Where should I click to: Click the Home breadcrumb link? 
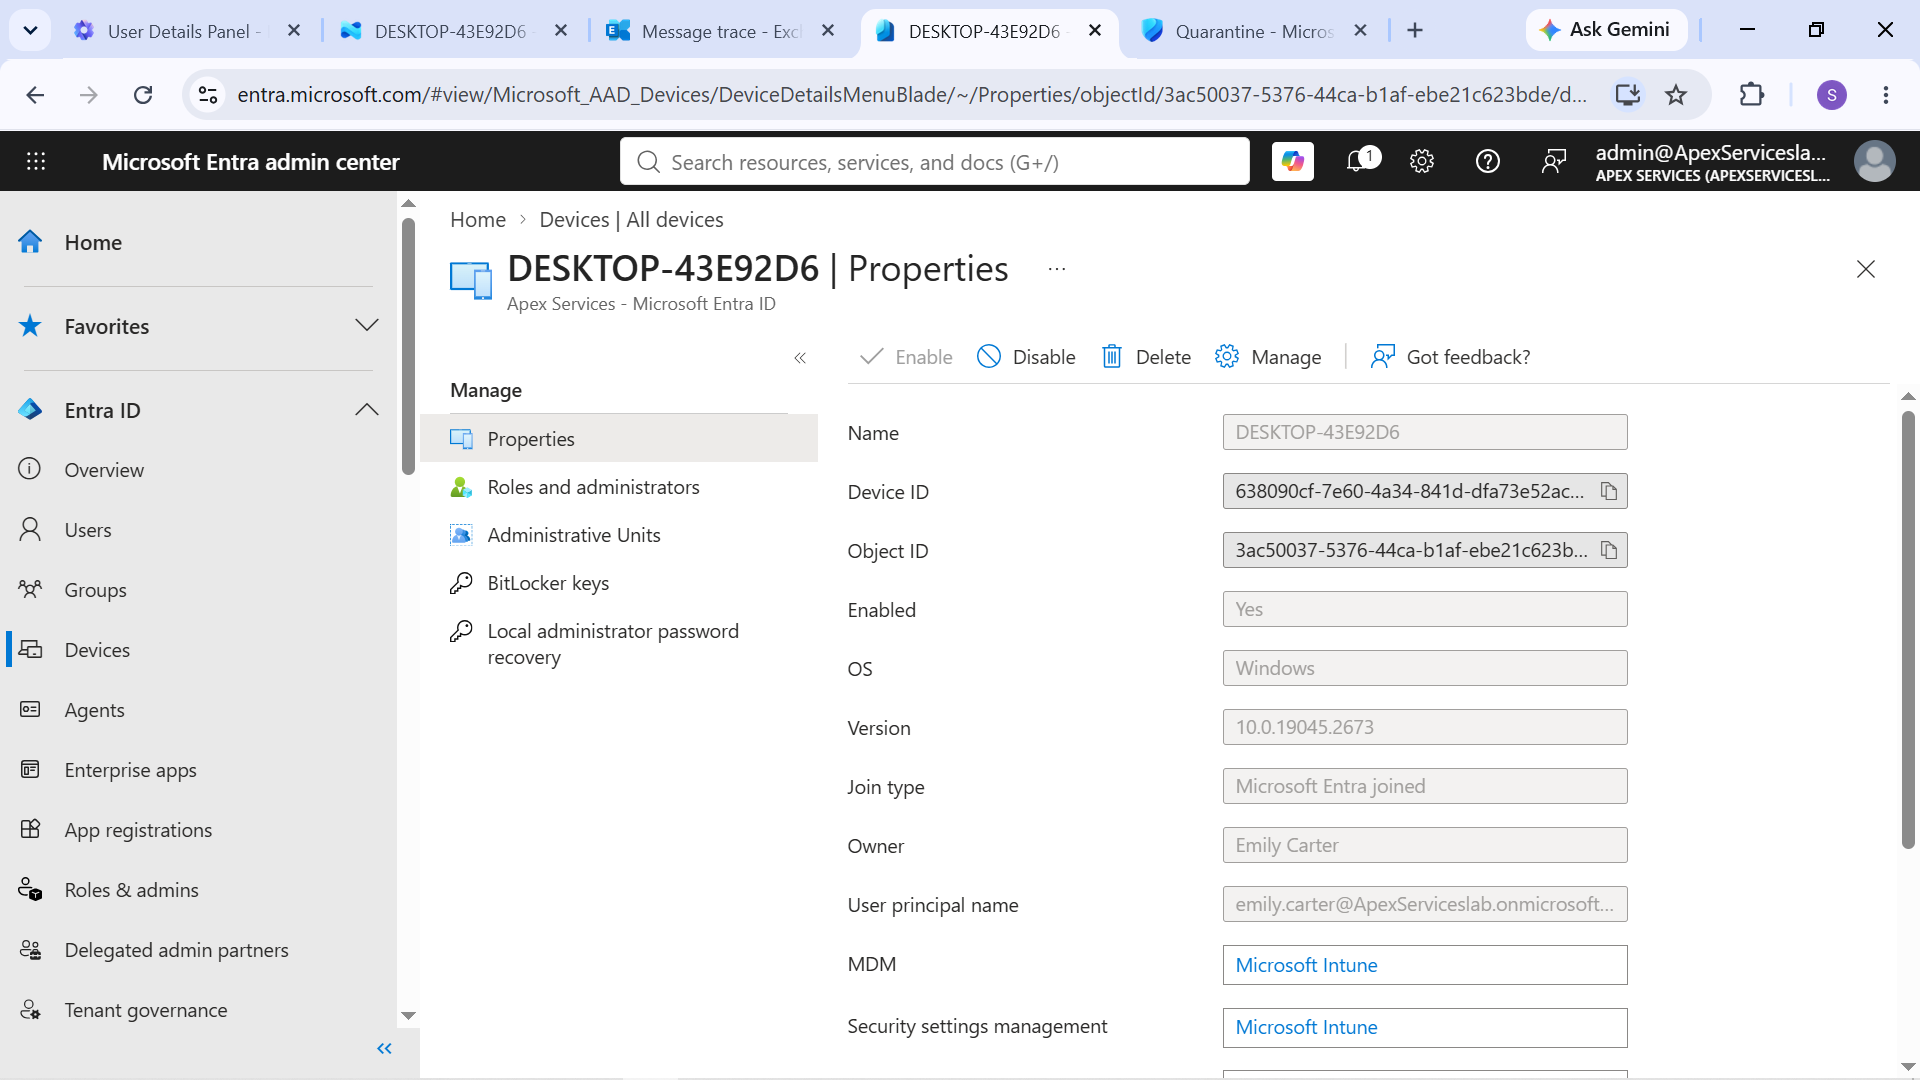pos(478,220)
